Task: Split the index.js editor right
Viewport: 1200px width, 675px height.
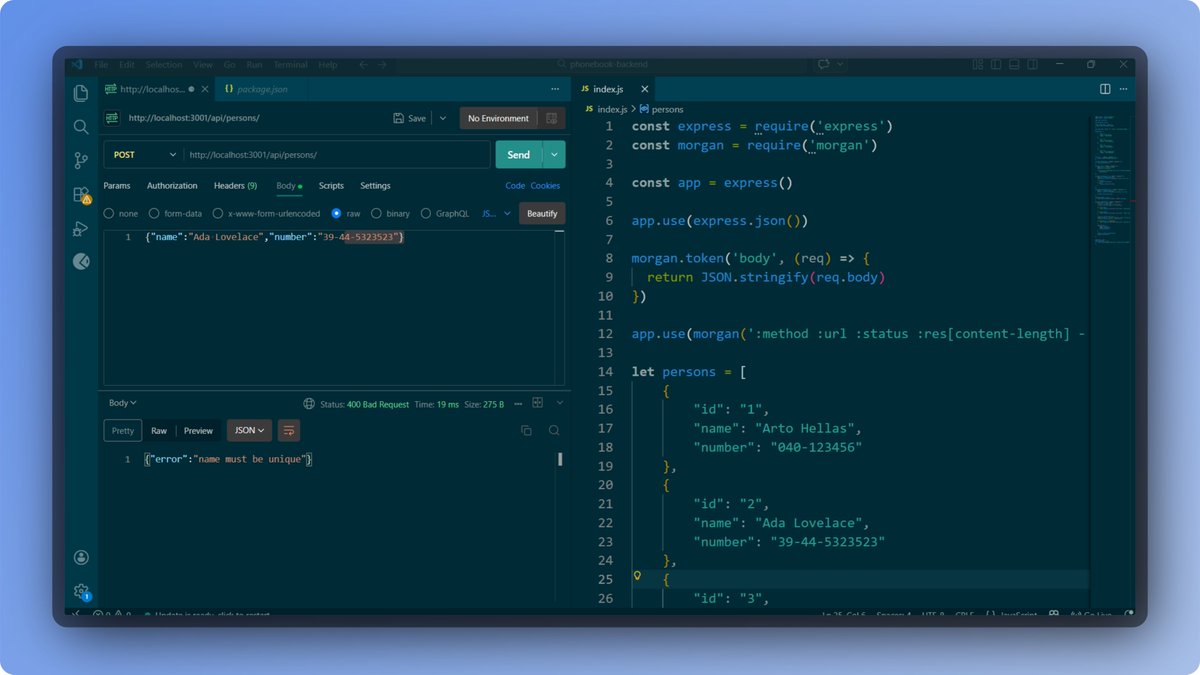Action: coord(1105,89)
